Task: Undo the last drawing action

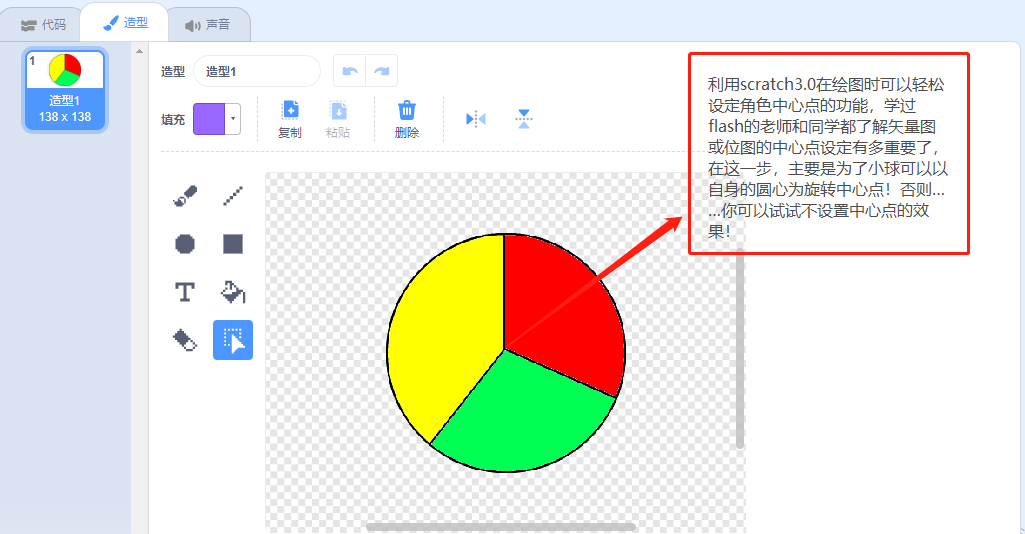Action: coord(350,71)
